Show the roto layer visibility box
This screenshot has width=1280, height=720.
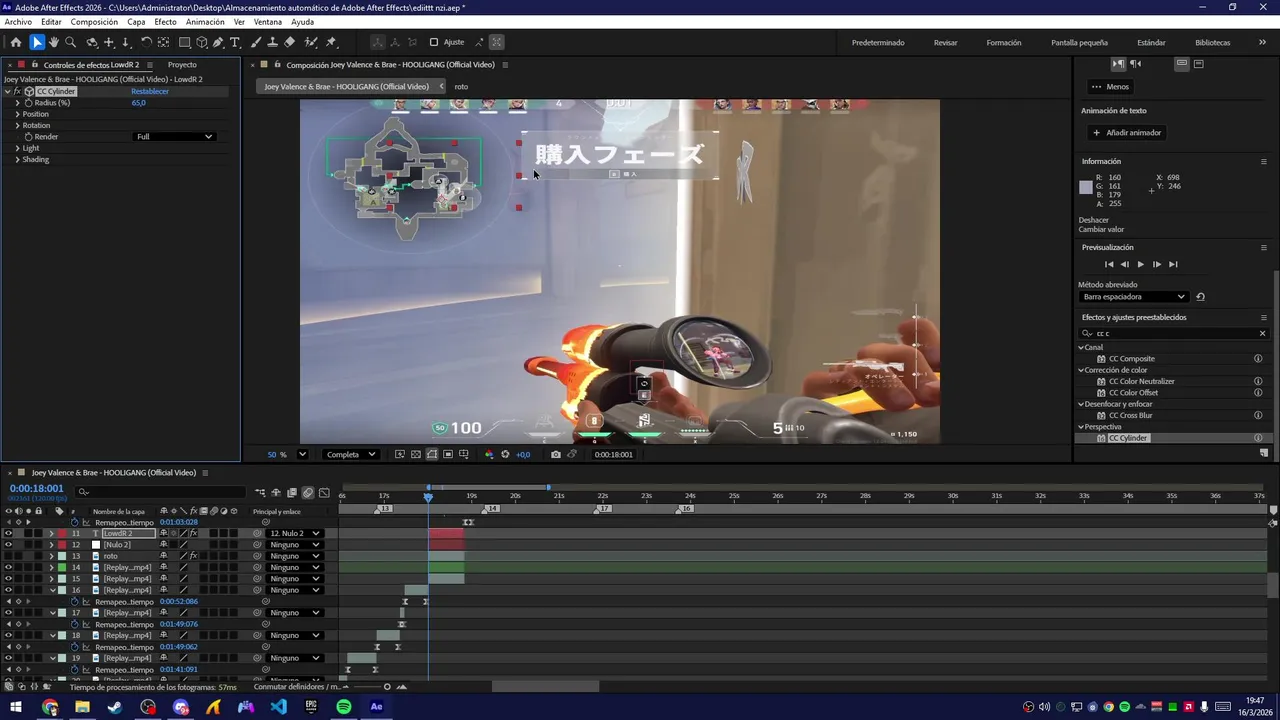point(8,556)
